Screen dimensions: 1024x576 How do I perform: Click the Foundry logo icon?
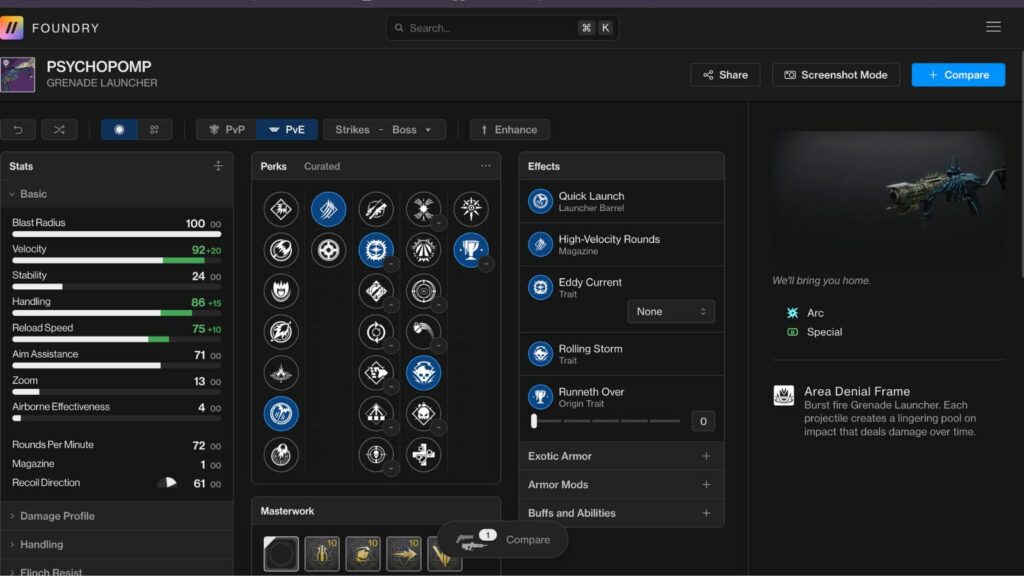pos(12,27)
